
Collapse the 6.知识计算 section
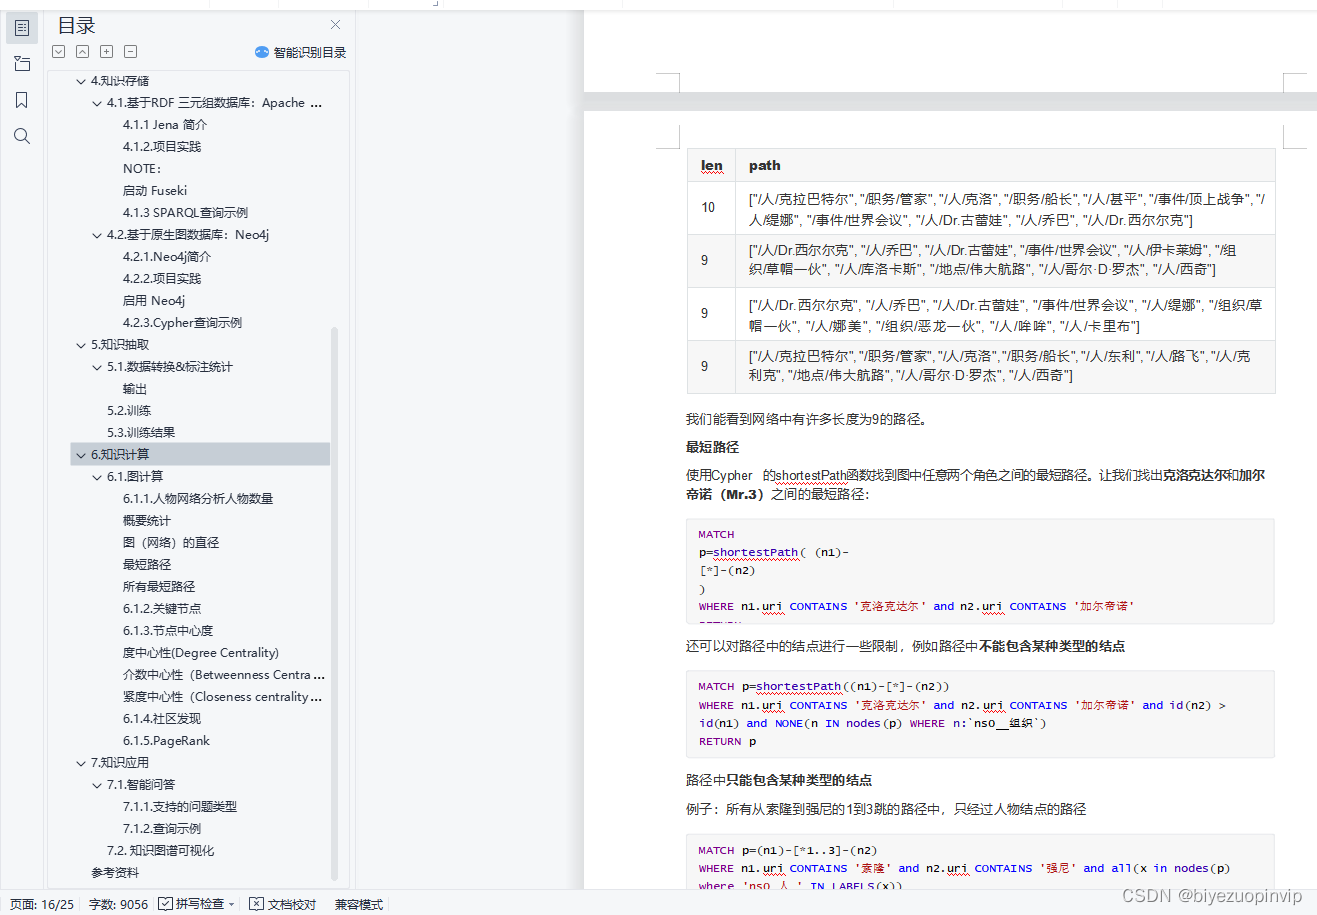point(81,455)
